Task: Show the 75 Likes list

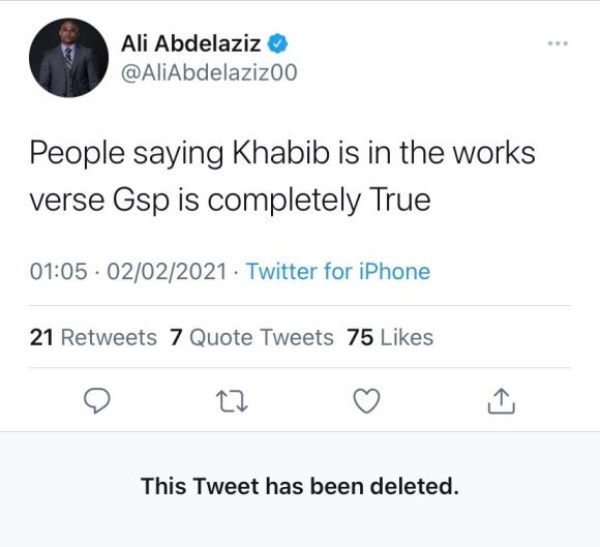Action: coord(389,338)
